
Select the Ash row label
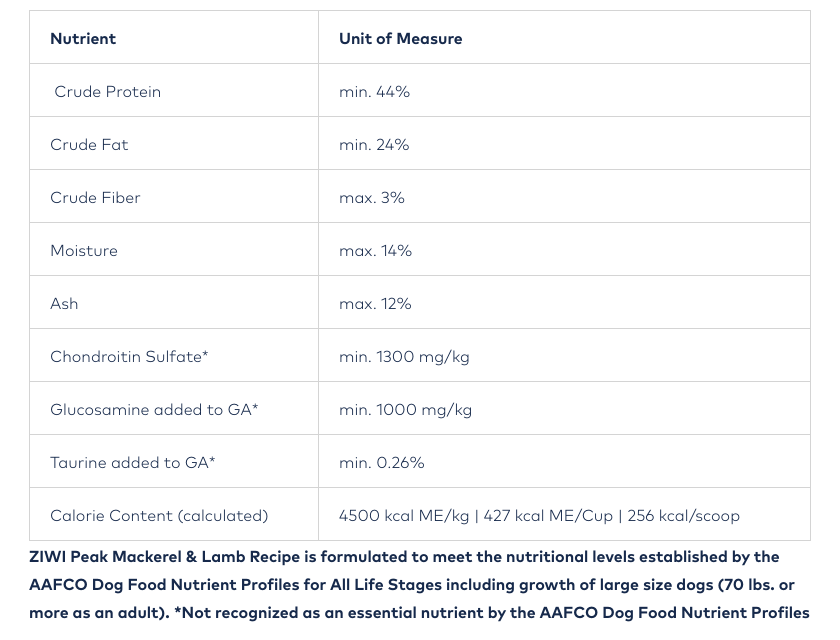click(x=64, y=304)
